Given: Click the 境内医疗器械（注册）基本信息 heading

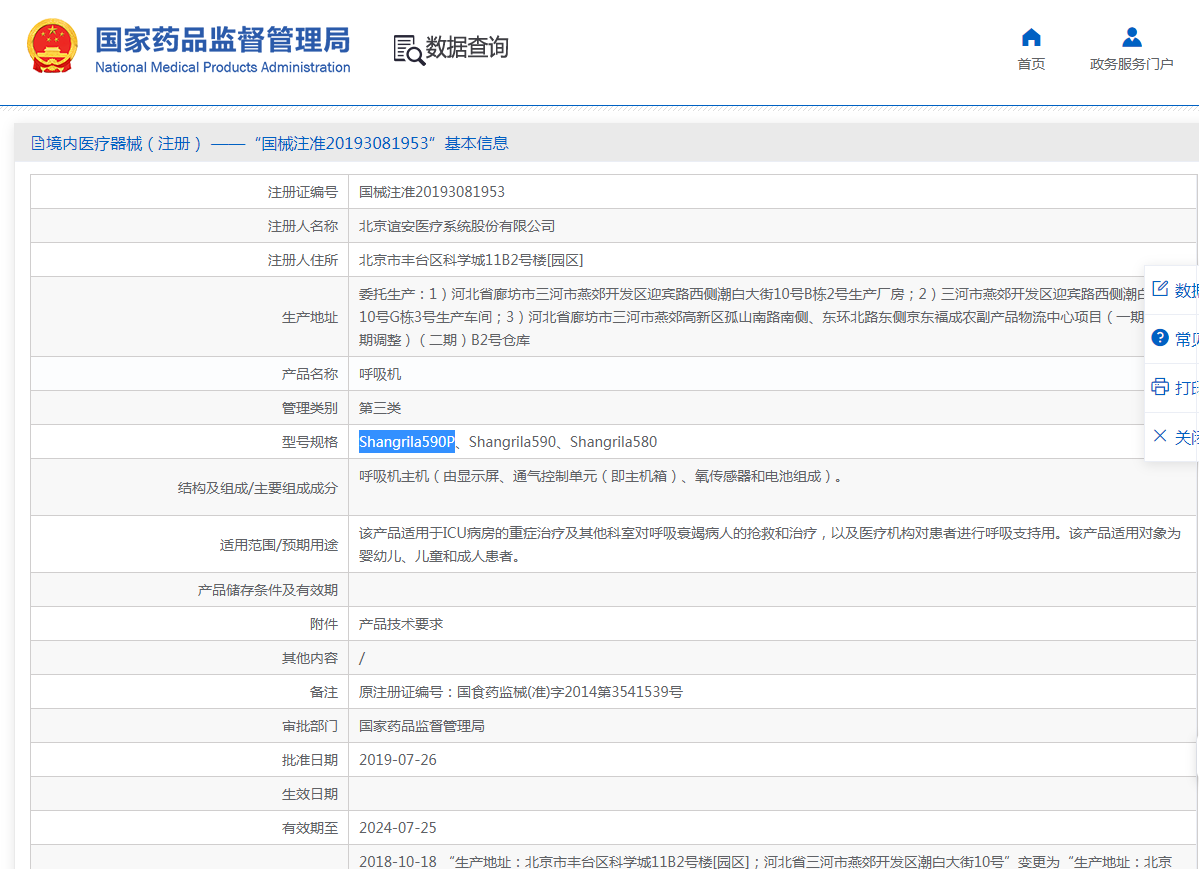Looking at the screenshot, I should pos(270,143).
